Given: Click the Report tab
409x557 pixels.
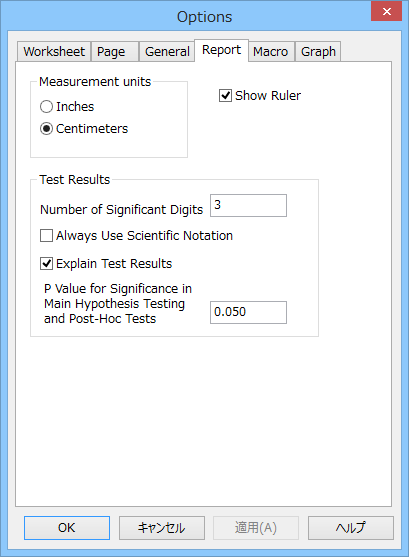Looking at the screenshot, I should 221,50.
